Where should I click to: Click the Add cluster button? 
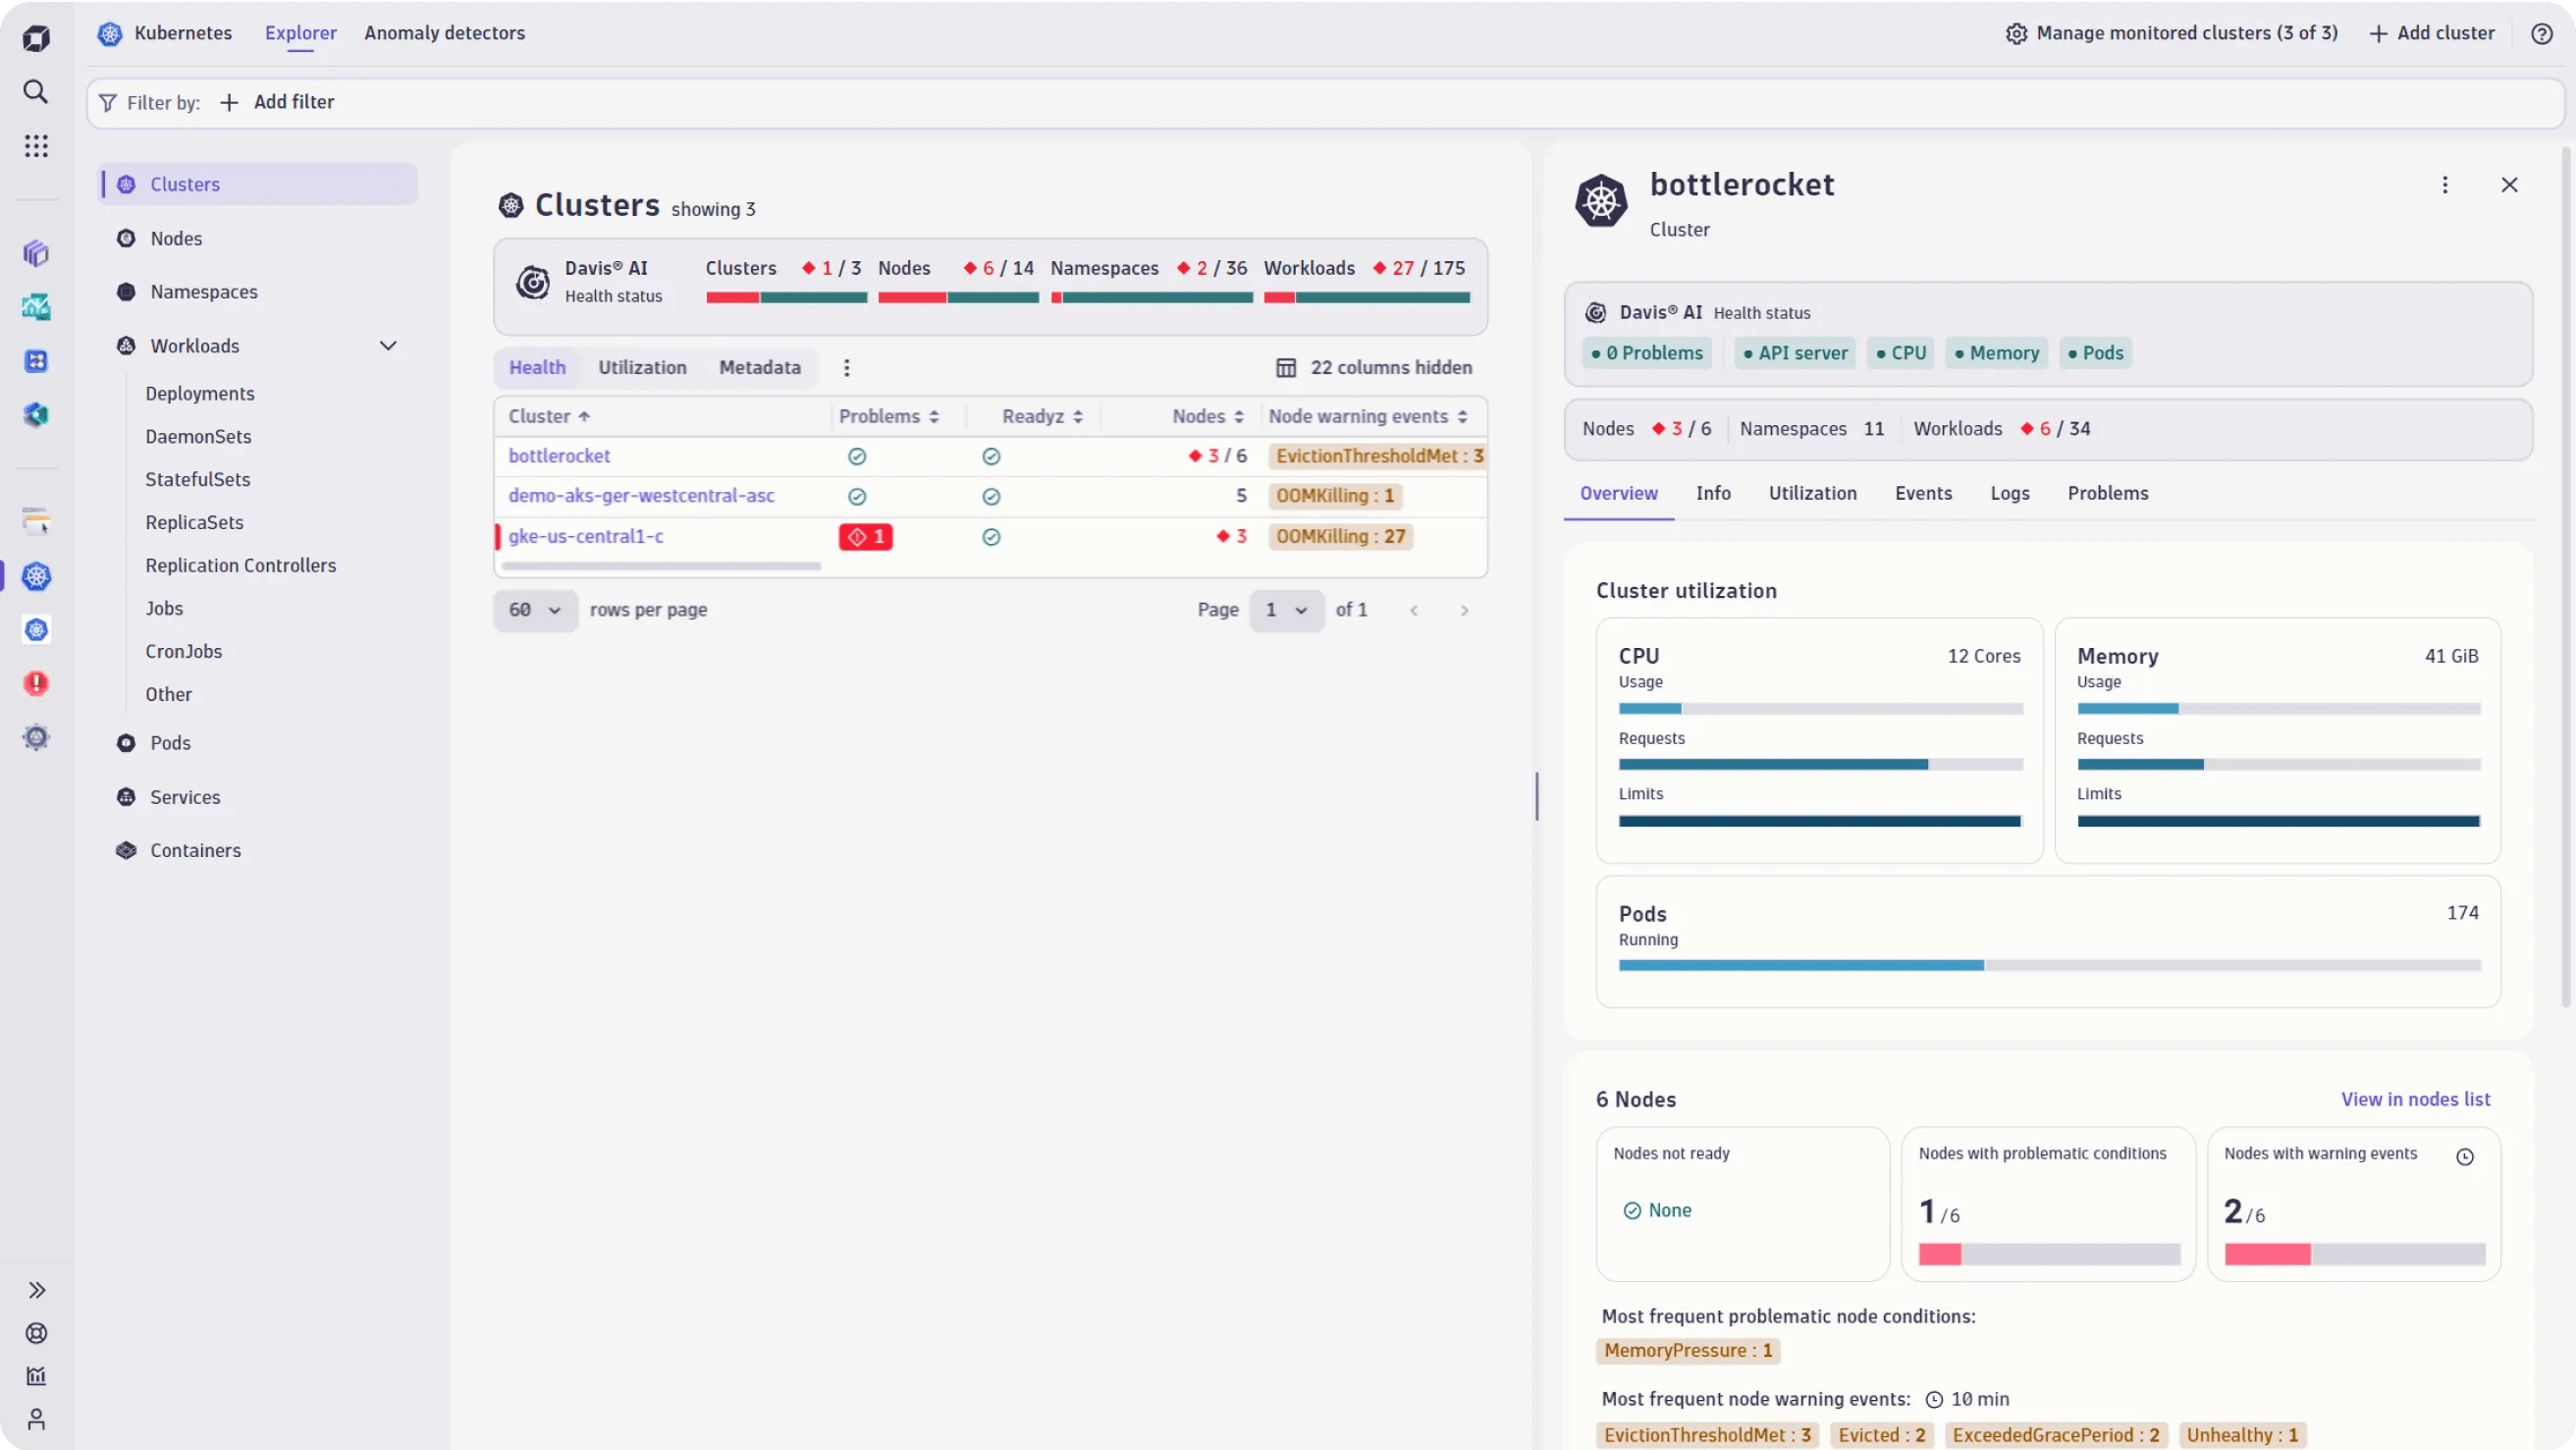point(2432,33)
